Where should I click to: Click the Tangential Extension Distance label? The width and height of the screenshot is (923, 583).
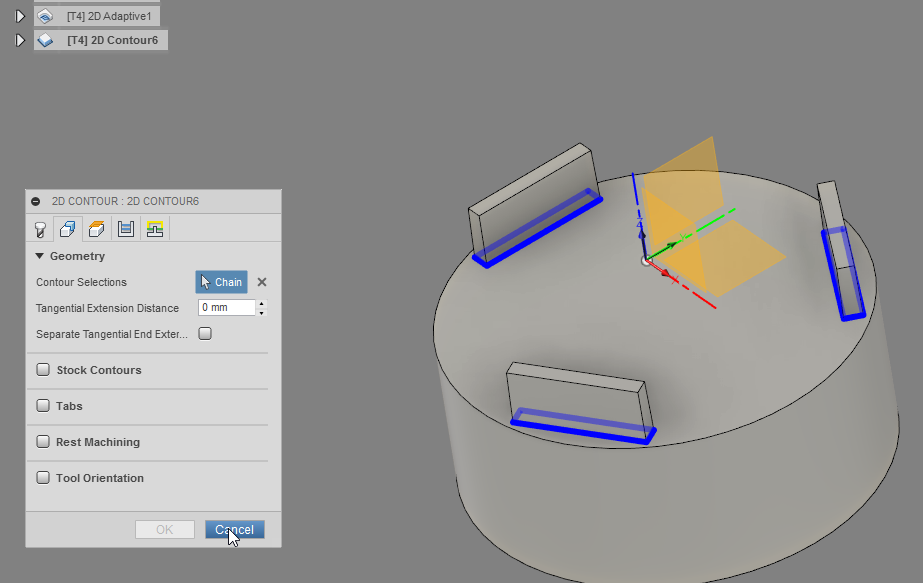click(107, 308)
